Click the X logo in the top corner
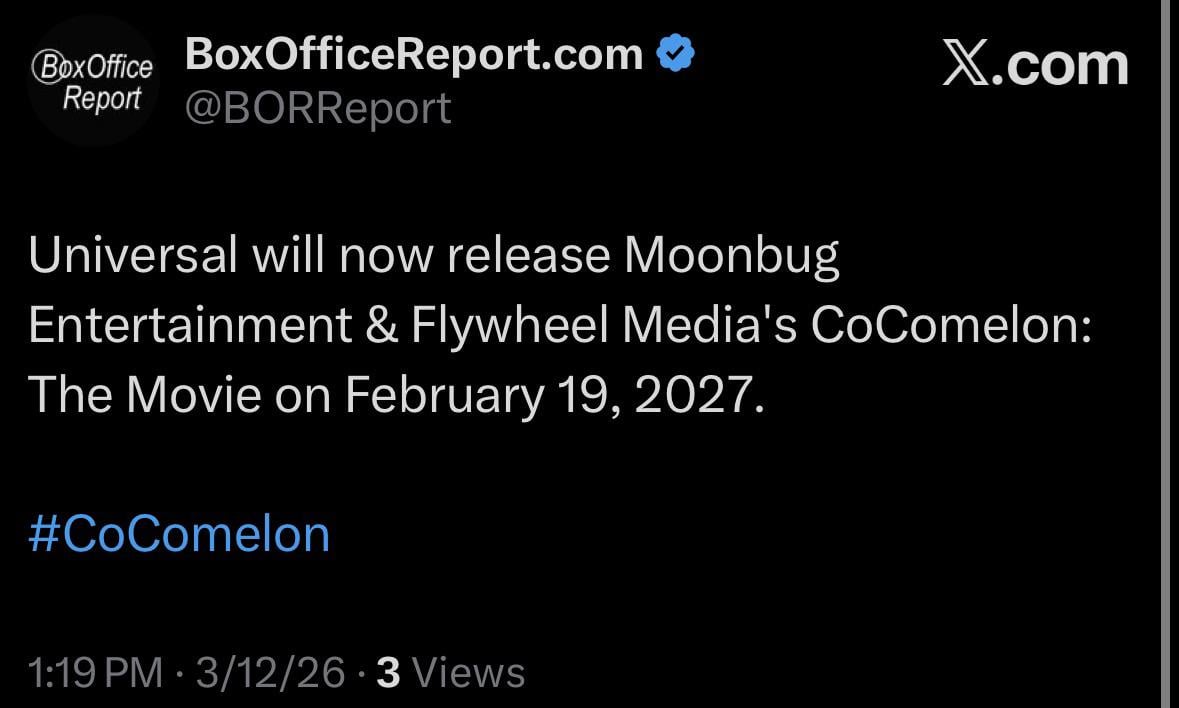 pyautogui.click(x=968, y=65)
